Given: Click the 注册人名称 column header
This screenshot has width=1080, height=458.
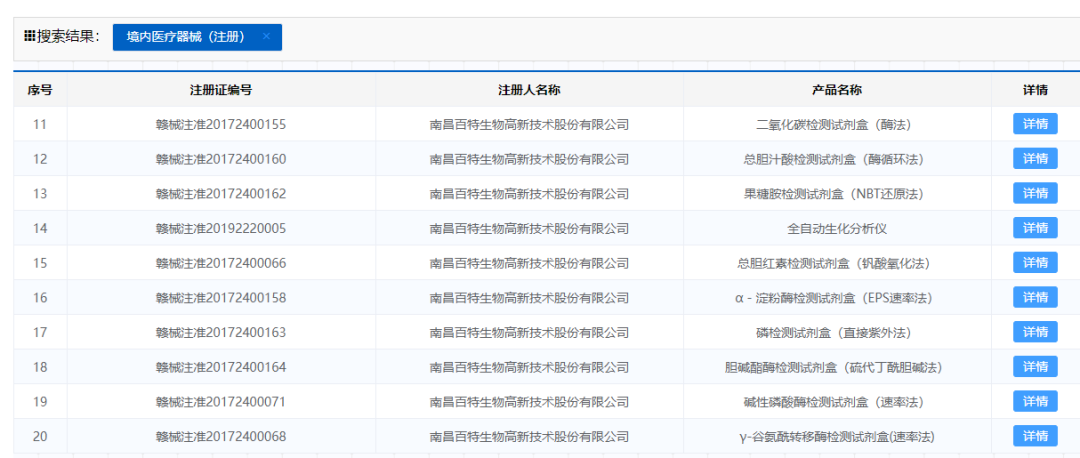Looking at the screenshot, I should (x=529, y=90).
